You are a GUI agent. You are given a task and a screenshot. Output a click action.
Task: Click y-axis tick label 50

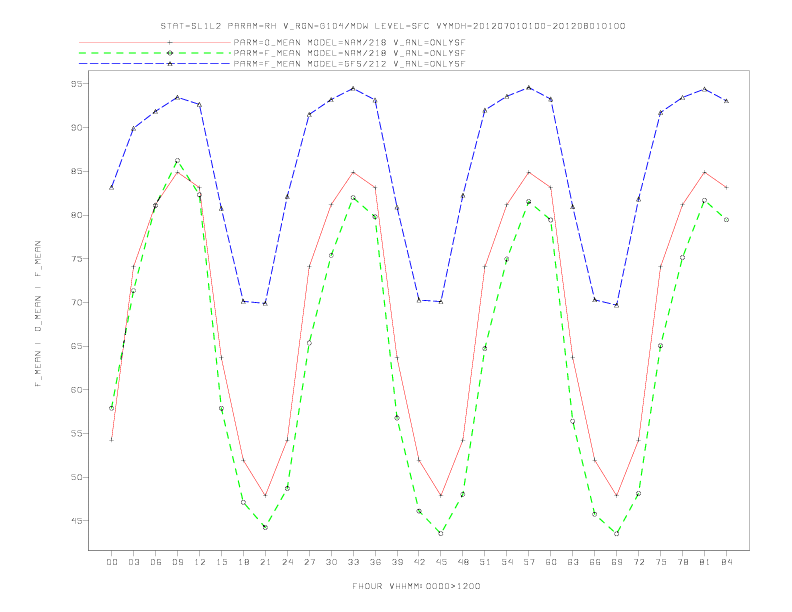pyautogui.click(x=77, y=477)
